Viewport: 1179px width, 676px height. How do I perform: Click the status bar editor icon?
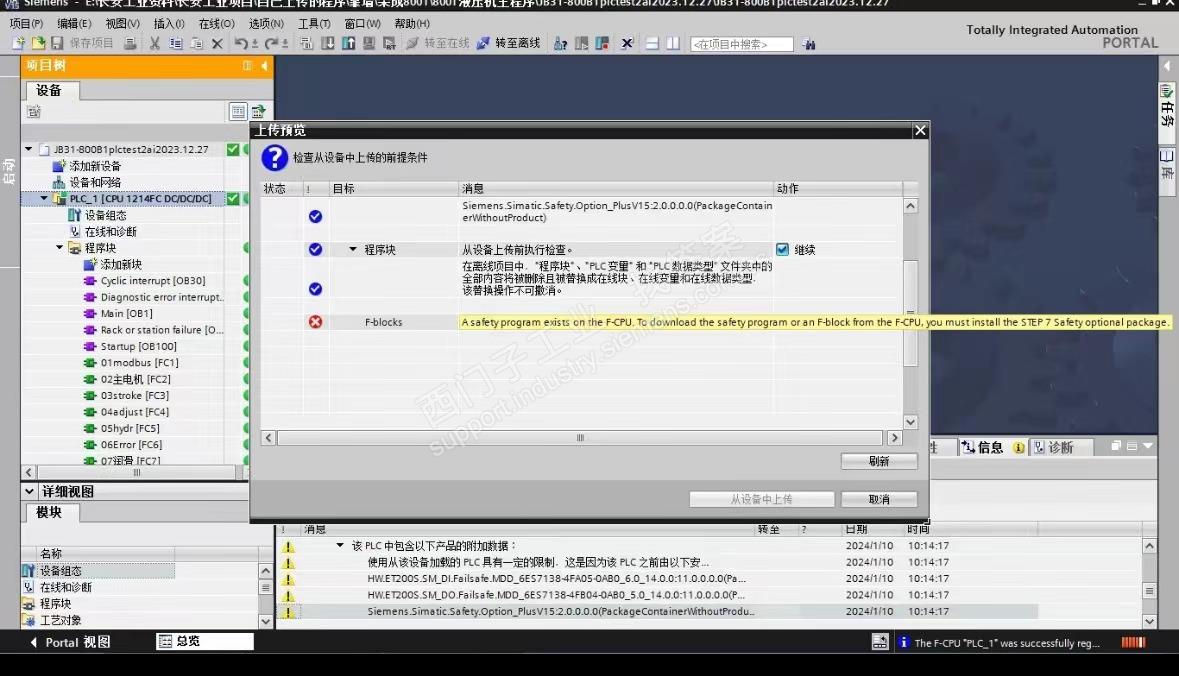pyautogui.click(x=880, y=642)
